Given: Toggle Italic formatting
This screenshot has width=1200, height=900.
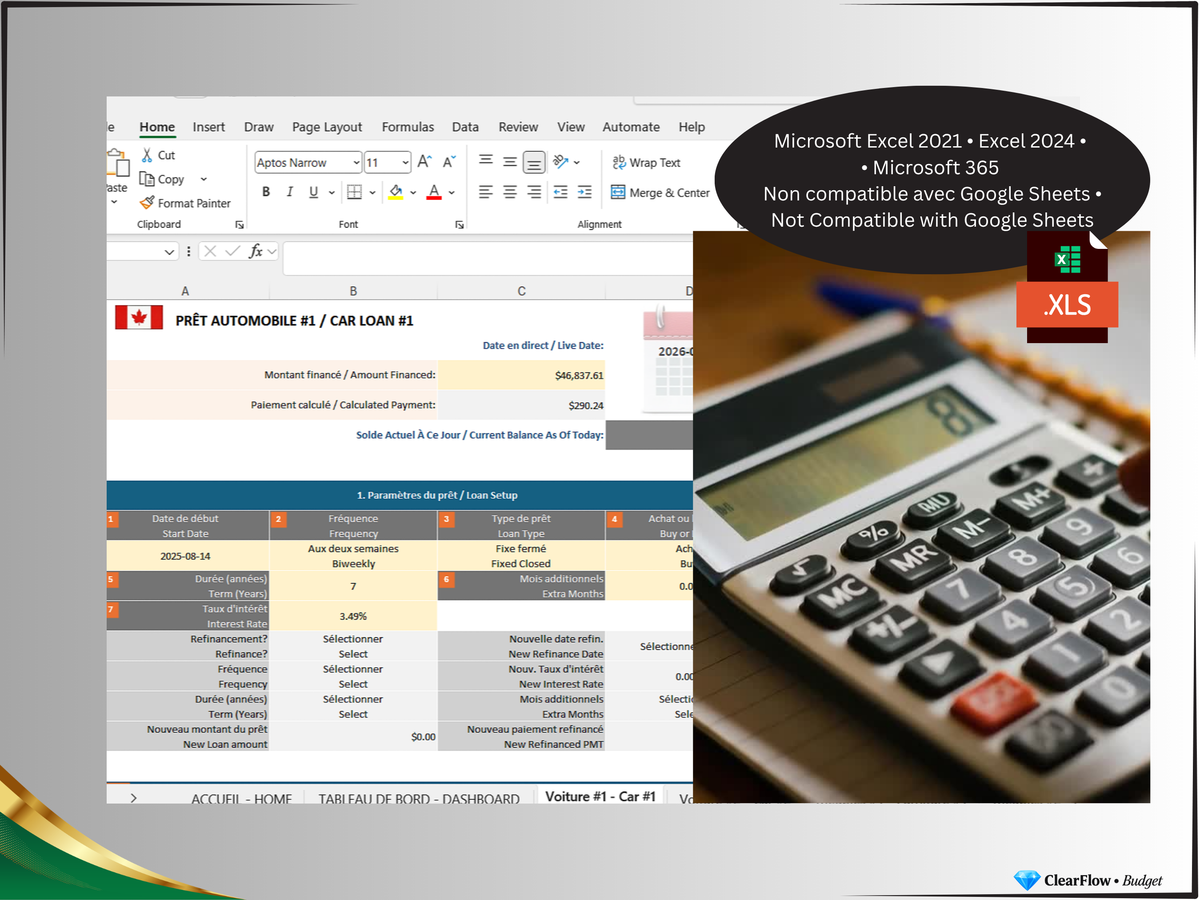Looking at the screenshot, I should (x=290, y=192).
